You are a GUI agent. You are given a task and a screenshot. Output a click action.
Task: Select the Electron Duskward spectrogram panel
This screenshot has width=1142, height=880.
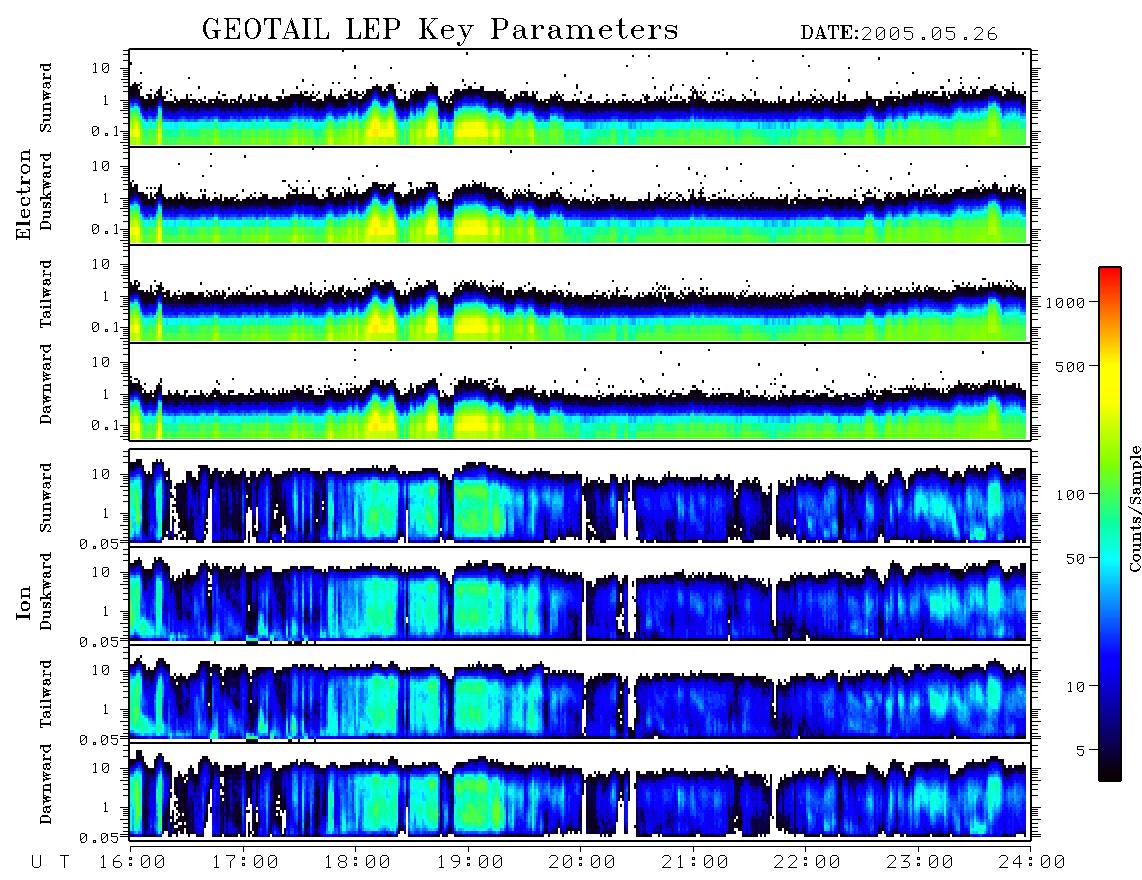pyautogui.click(x=580, y=195)
